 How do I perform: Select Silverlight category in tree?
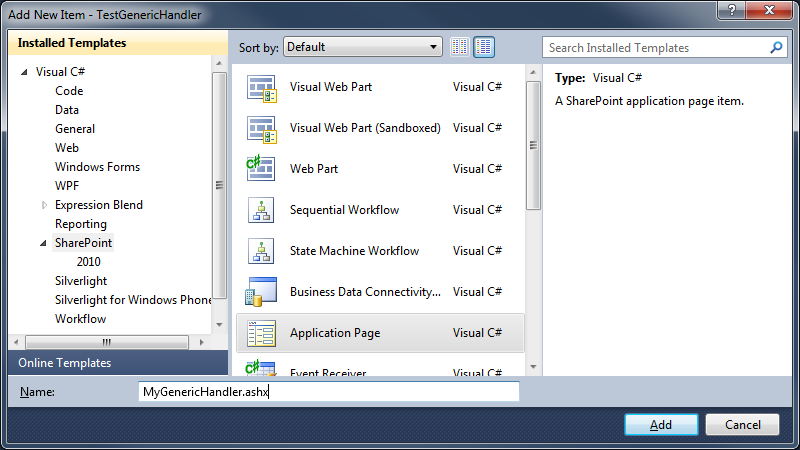click(x=81, y=281)
